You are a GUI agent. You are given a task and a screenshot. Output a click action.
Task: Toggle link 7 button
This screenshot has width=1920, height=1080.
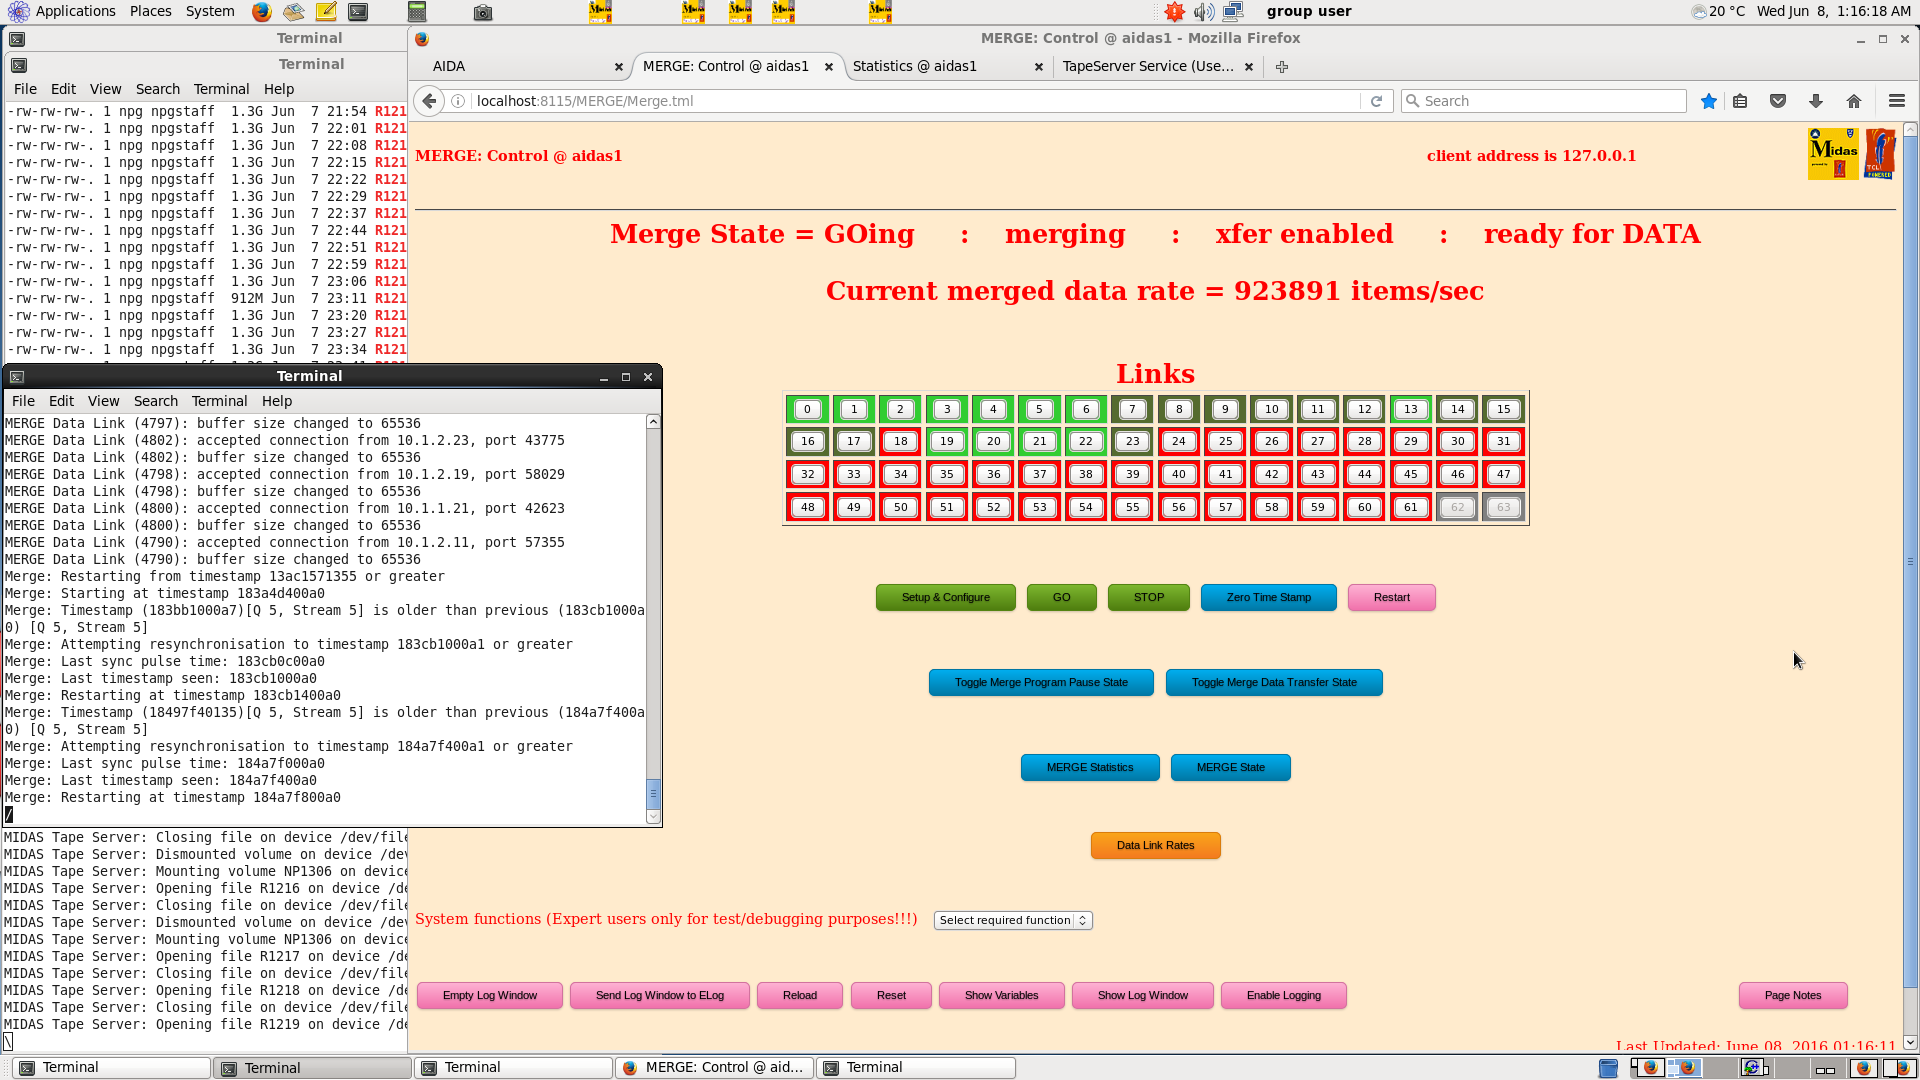[x=1133, y=409]
